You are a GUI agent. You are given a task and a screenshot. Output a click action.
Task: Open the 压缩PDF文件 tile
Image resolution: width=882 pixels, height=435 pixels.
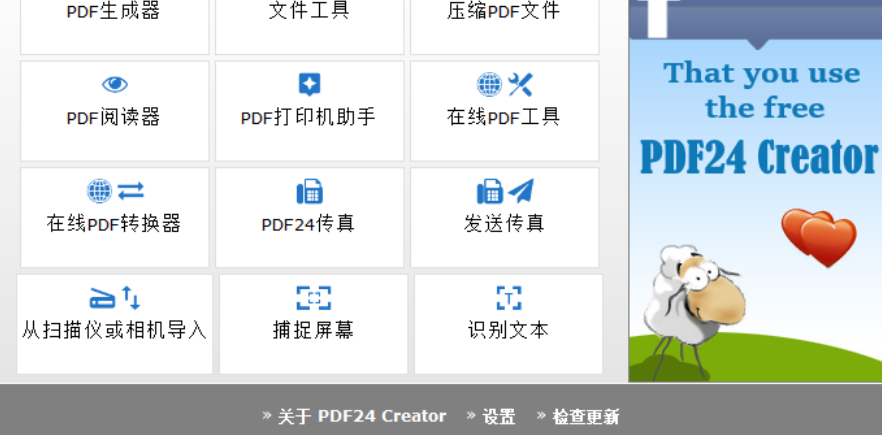(x=504, y=26)
